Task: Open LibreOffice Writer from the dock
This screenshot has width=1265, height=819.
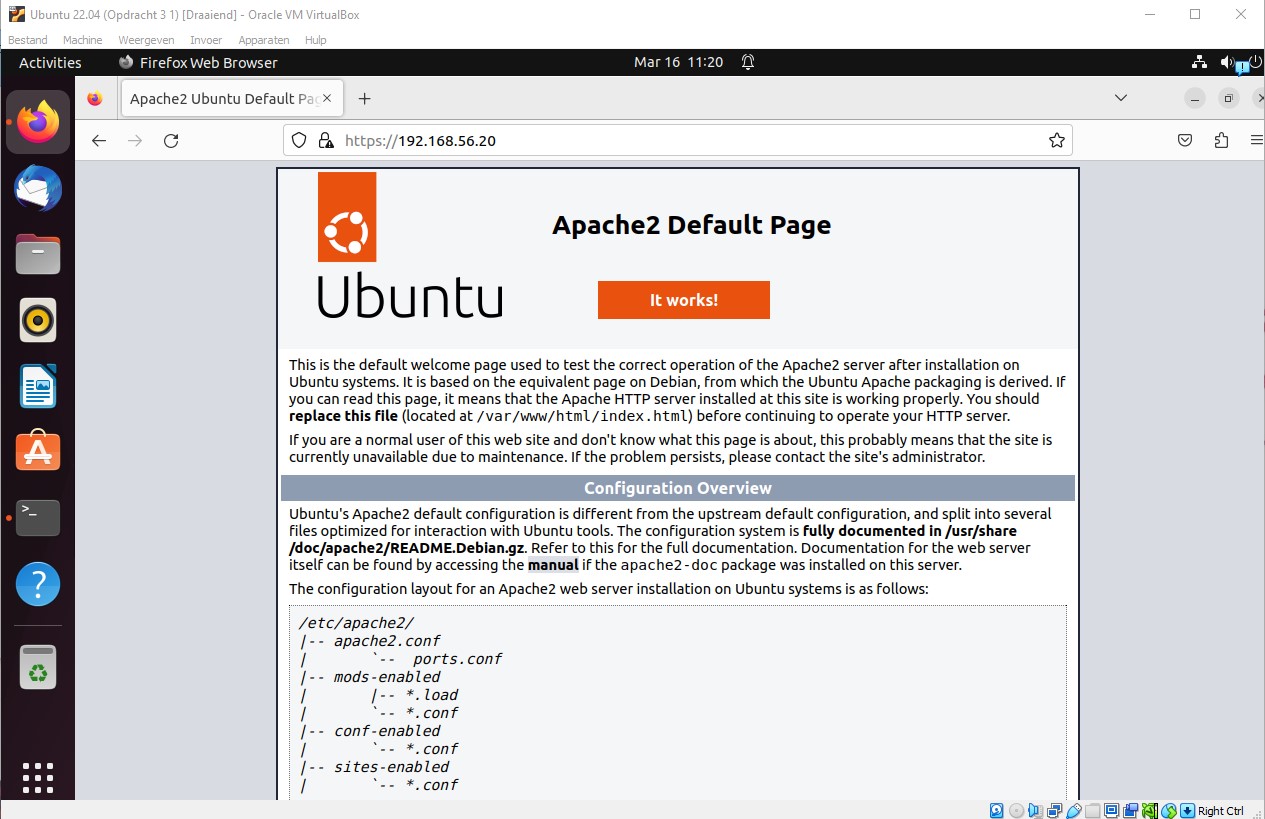Action: click(x=38, y=387)
